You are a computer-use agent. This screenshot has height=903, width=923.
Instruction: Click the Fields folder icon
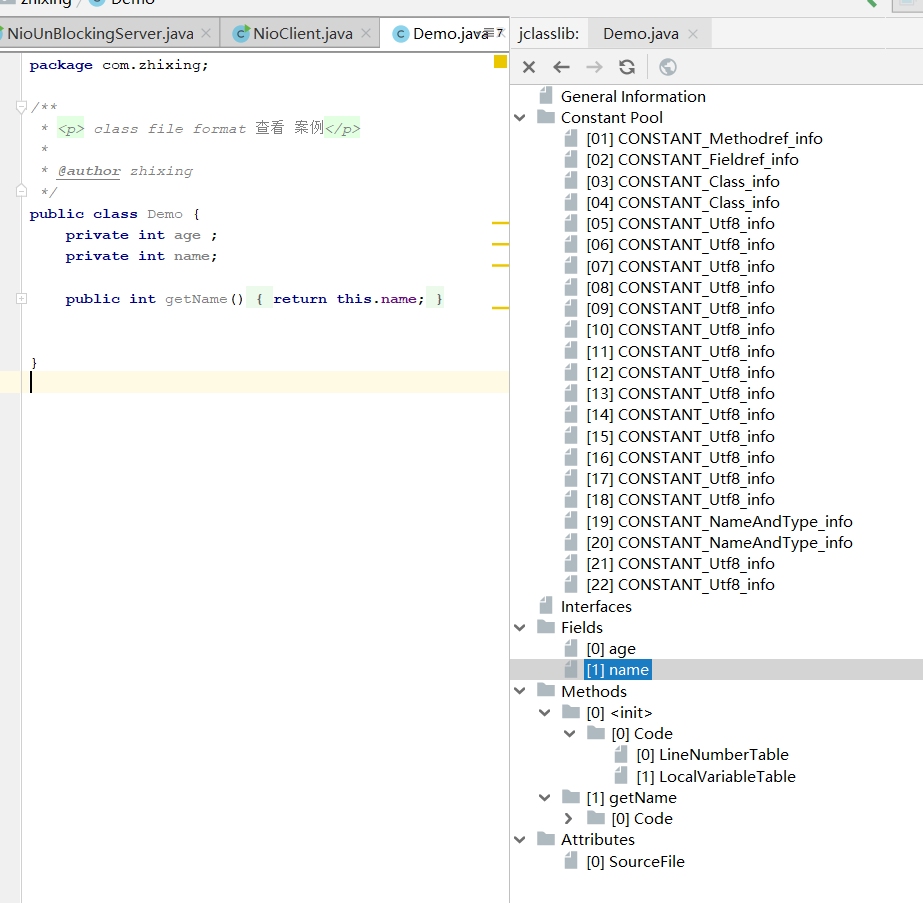[546, 627]
